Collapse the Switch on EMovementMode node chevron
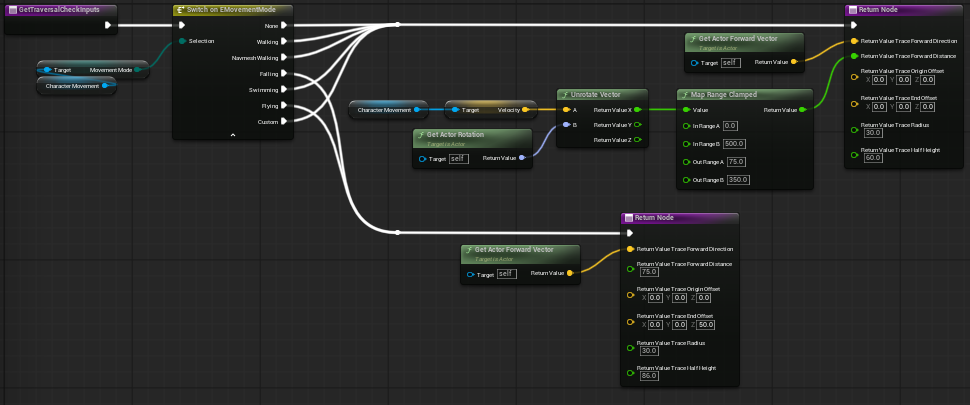970x405 pixels. click(x=233, y=134)
